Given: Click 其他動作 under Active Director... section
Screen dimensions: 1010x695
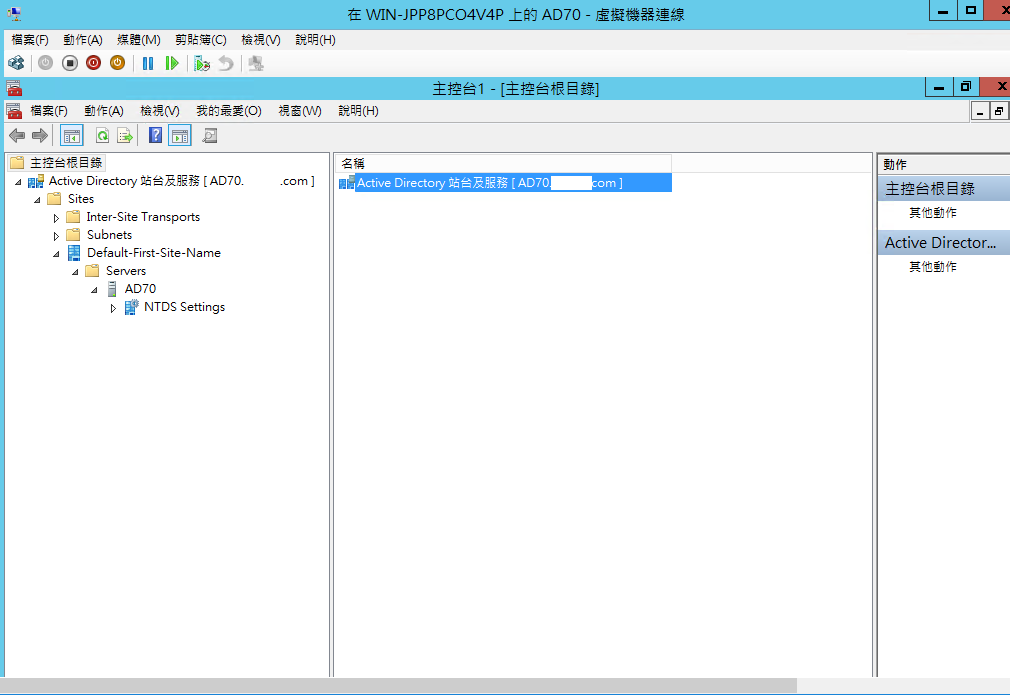Looking at the screenshot, I should [x=933, y=267].
